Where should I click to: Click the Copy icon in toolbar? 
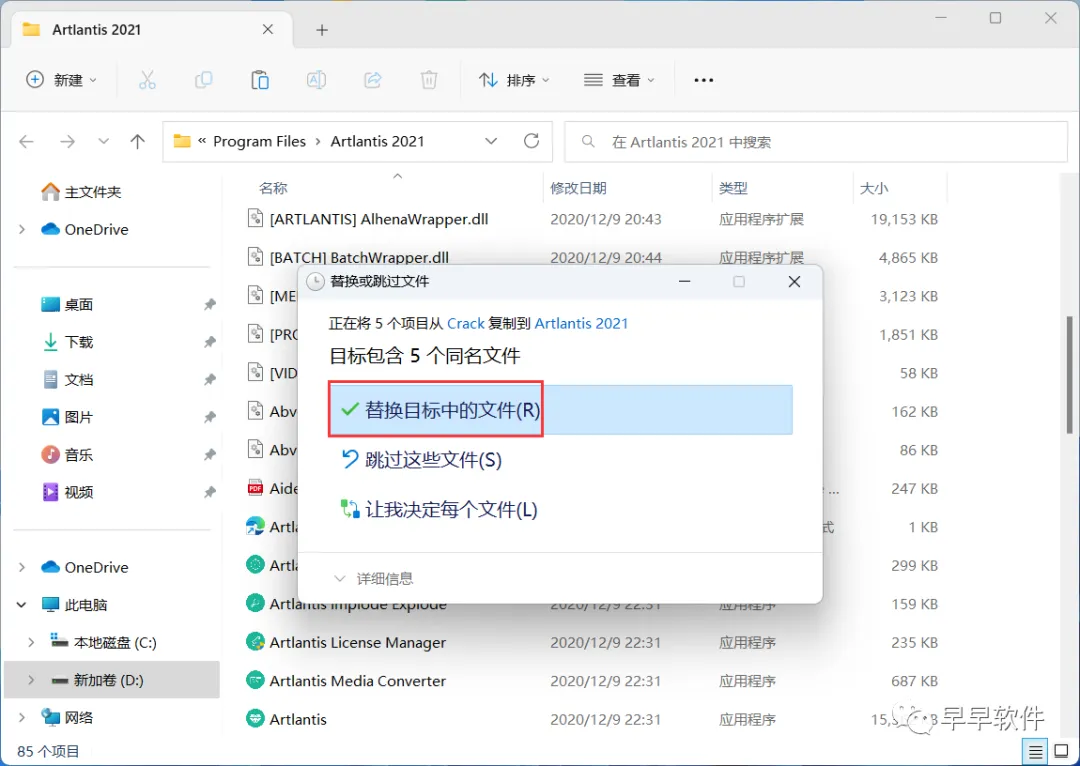click(203, 80)
